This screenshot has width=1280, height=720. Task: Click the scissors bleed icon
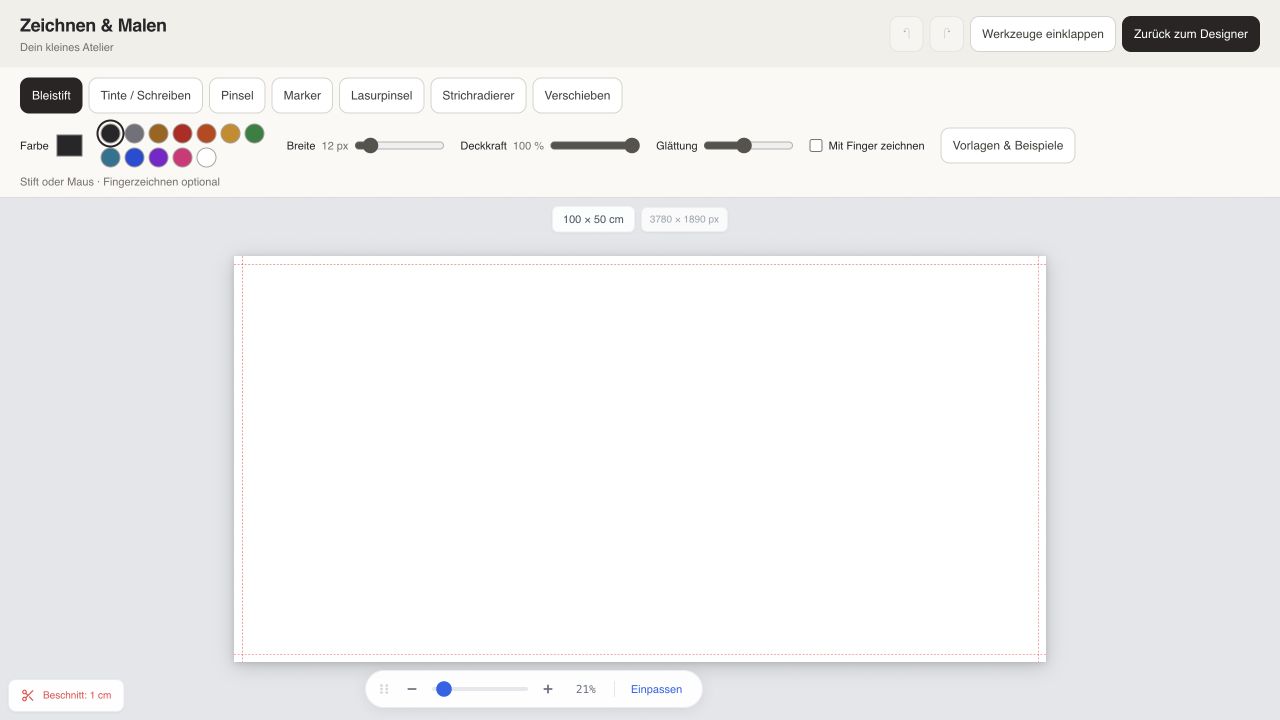[x=28, y=695]
